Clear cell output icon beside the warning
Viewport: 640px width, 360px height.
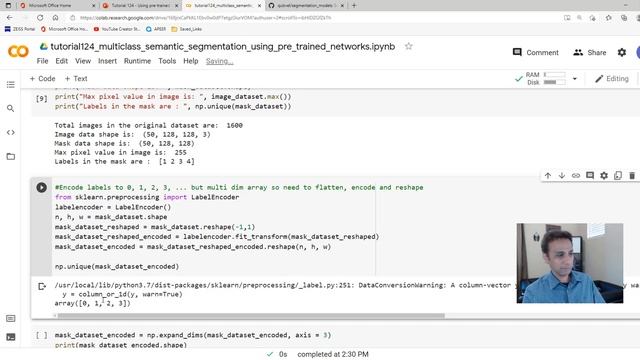click(42, 287)
